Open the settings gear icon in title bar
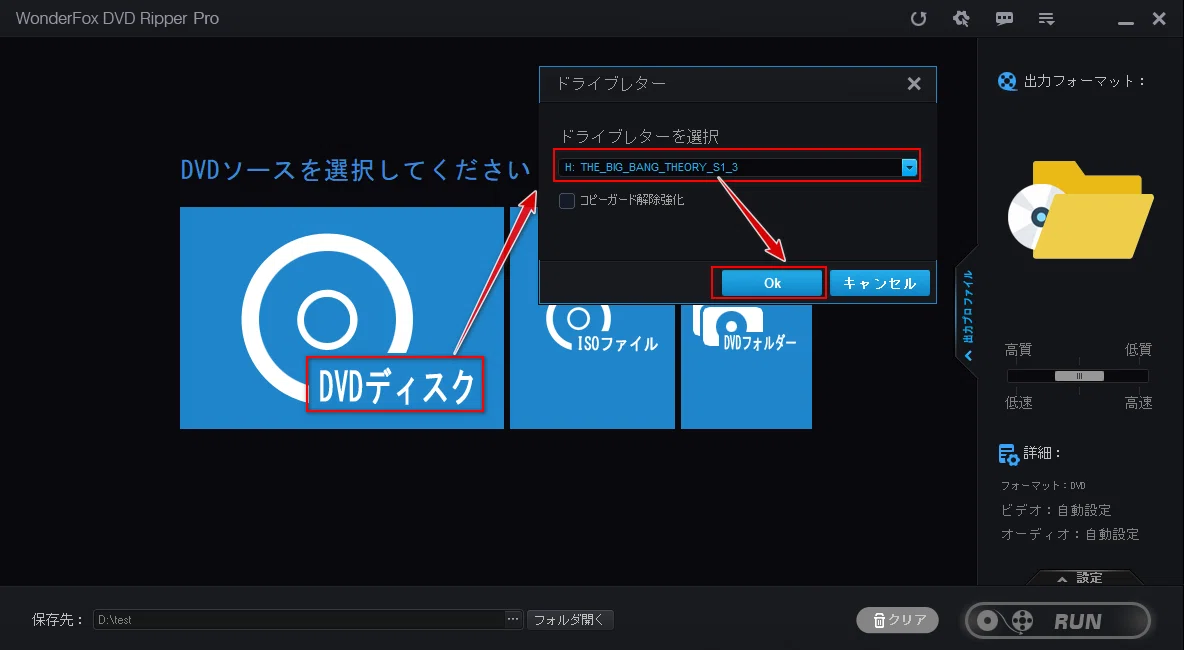 pos(961,19)
